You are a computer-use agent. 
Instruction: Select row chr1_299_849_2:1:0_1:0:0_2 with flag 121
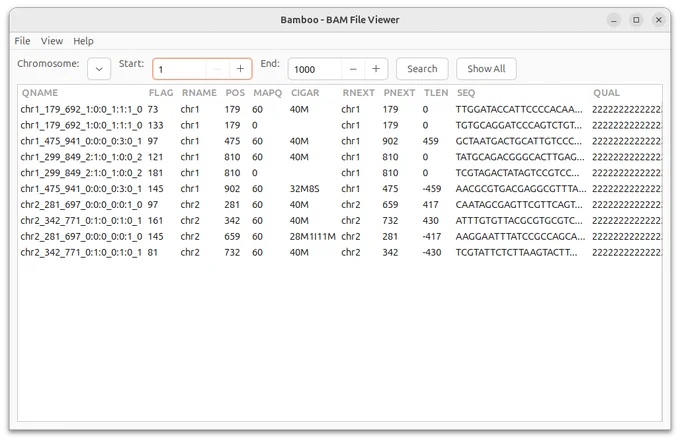340,157
